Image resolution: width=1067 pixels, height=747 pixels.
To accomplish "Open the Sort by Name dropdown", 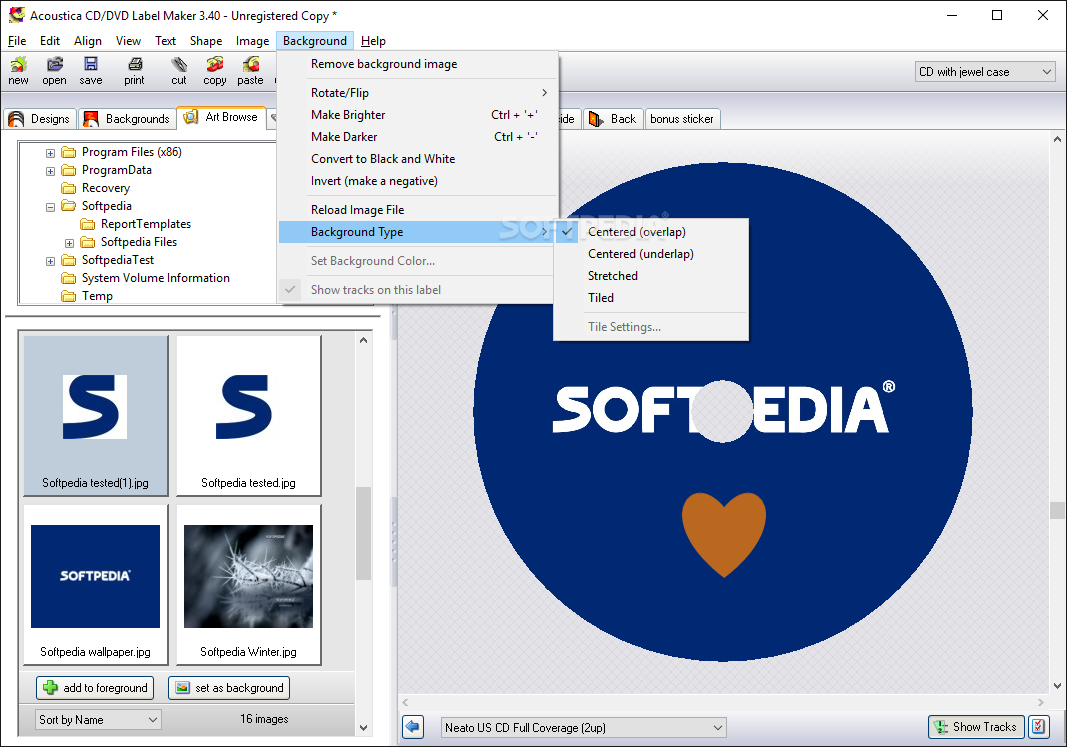I will [98, 719].
